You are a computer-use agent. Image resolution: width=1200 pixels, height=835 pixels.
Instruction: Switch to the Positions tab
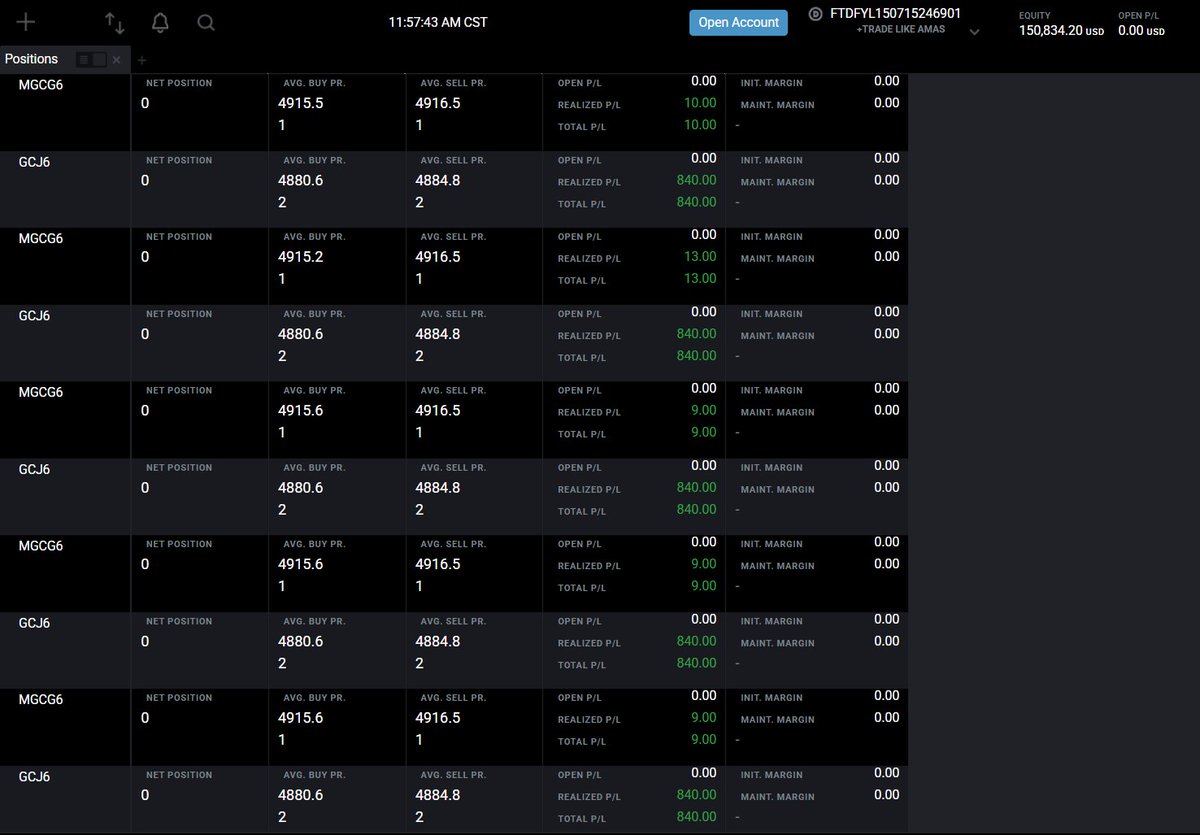coord(32,59)
